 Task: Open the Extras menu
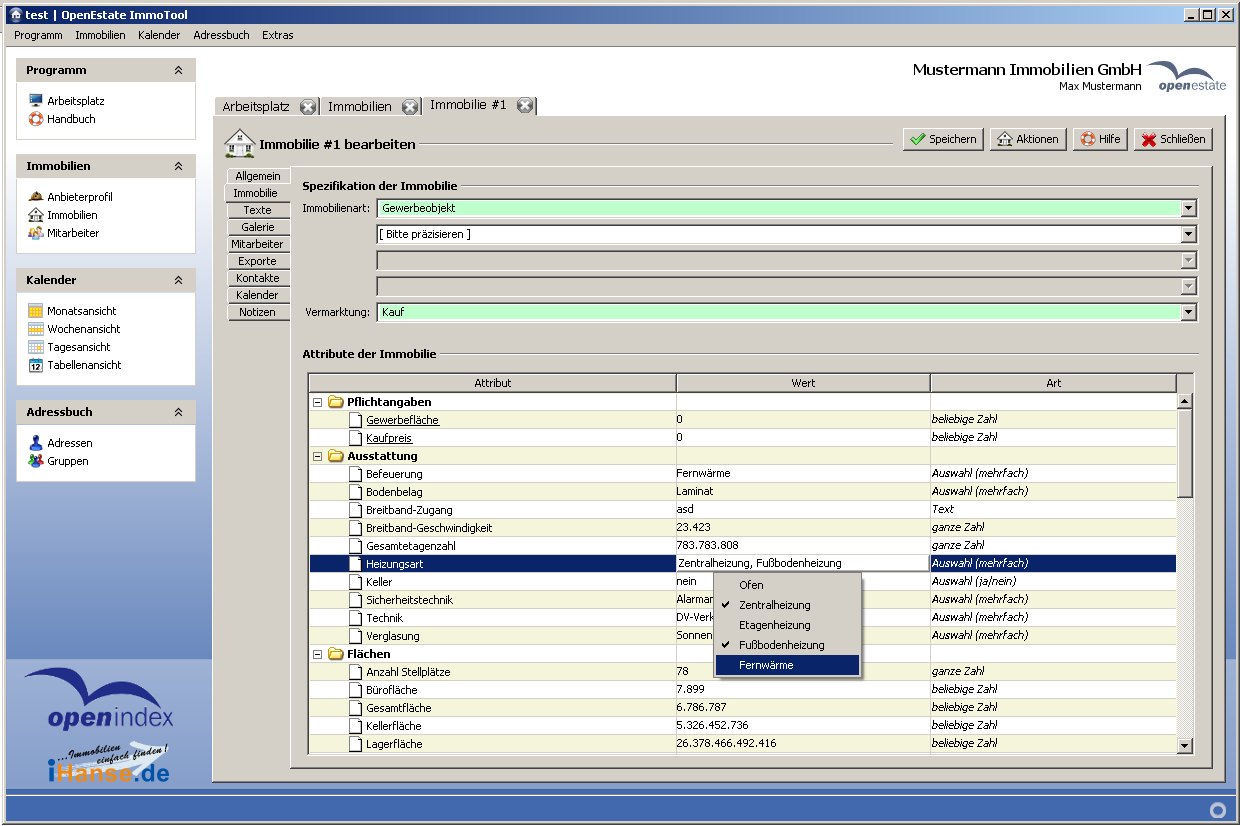pyautogui.click(x=277, y=35)
